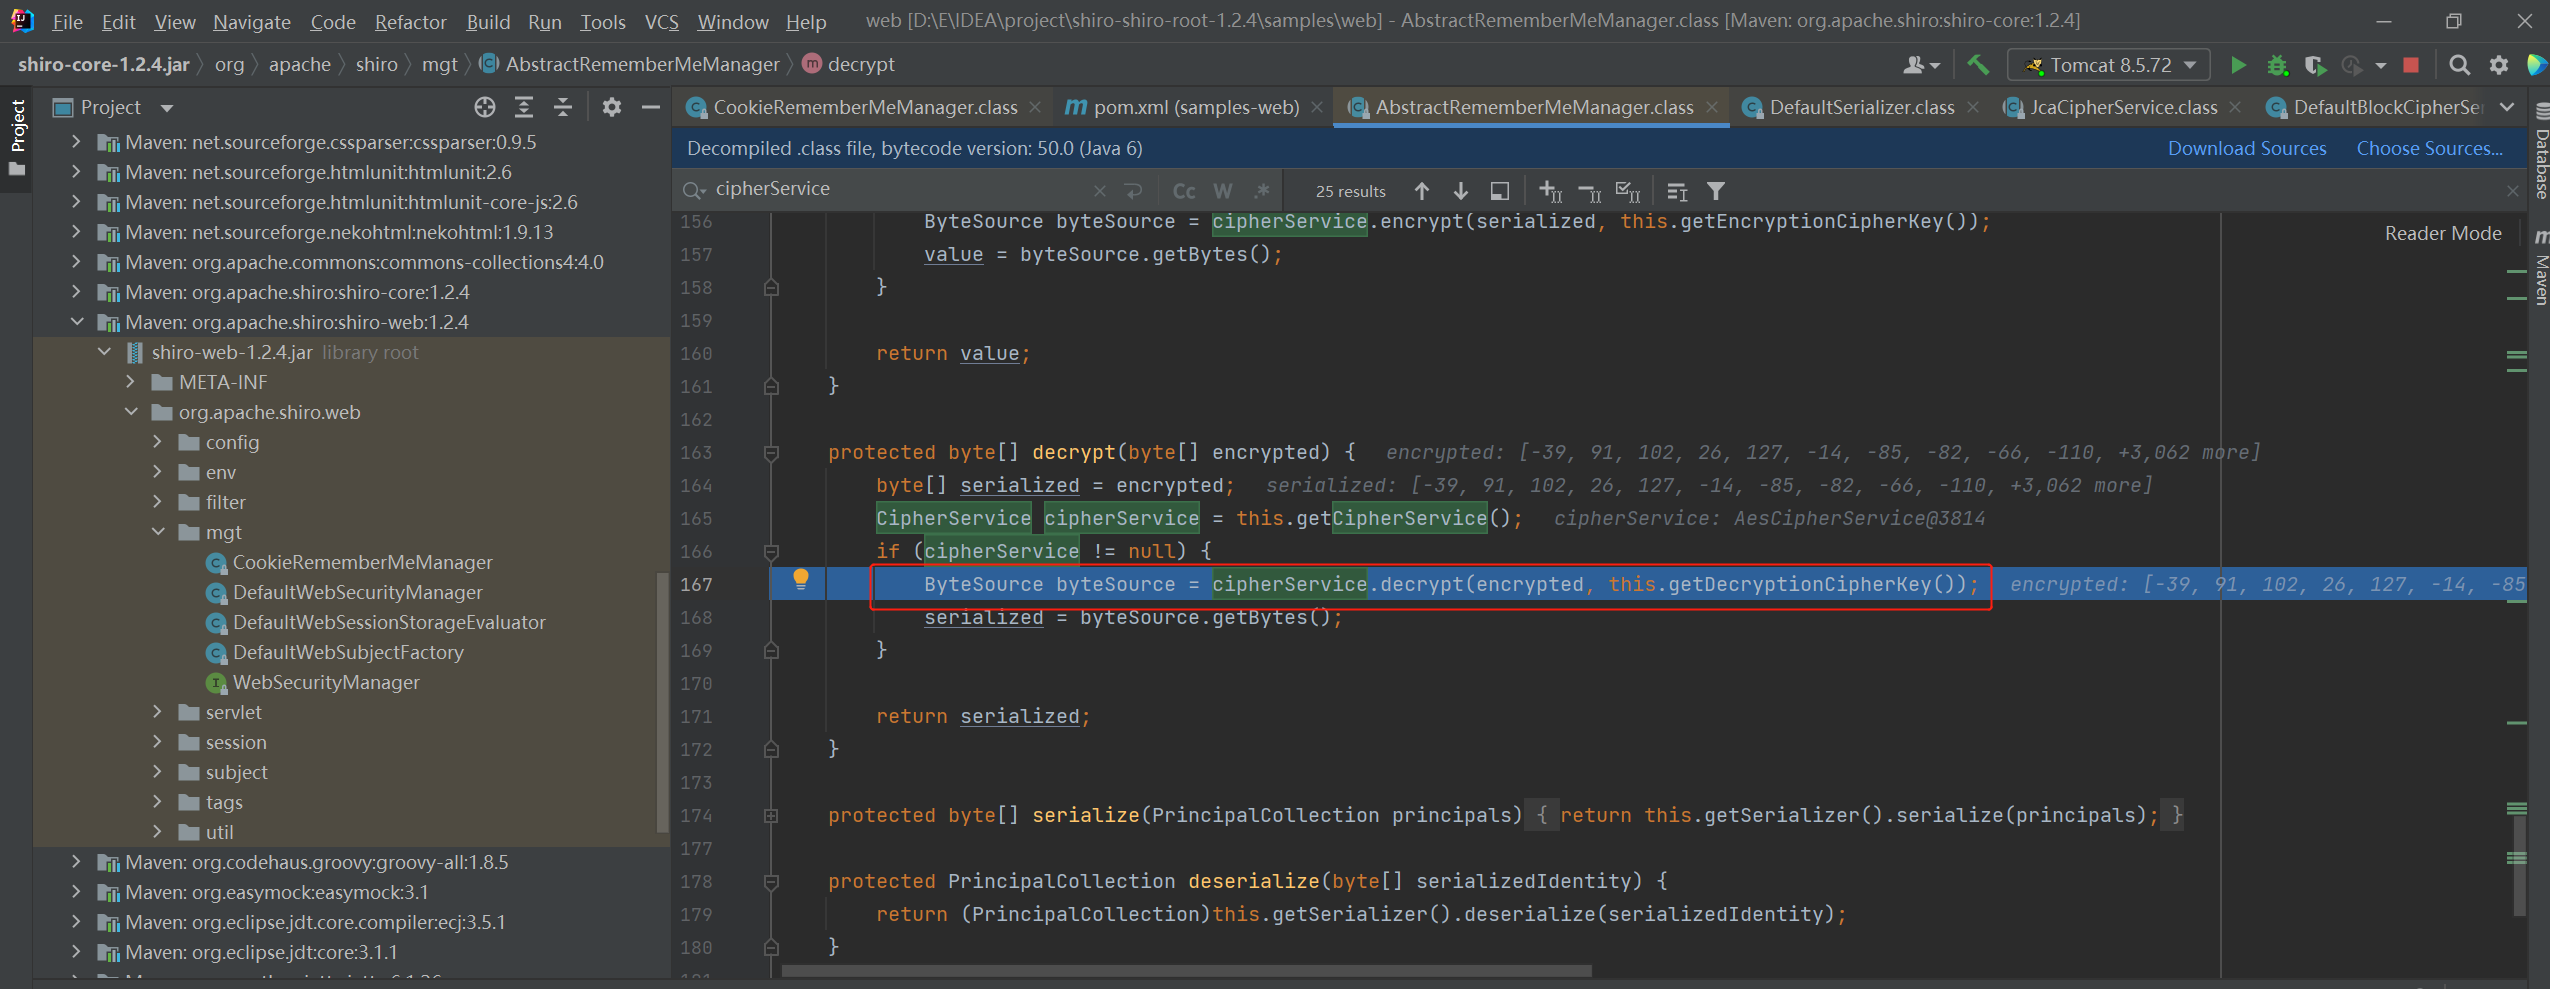The width and height of the screenshot is (2550, 989).
Task: Open search history newline icon in find bar
Action: pos(1133,191)
